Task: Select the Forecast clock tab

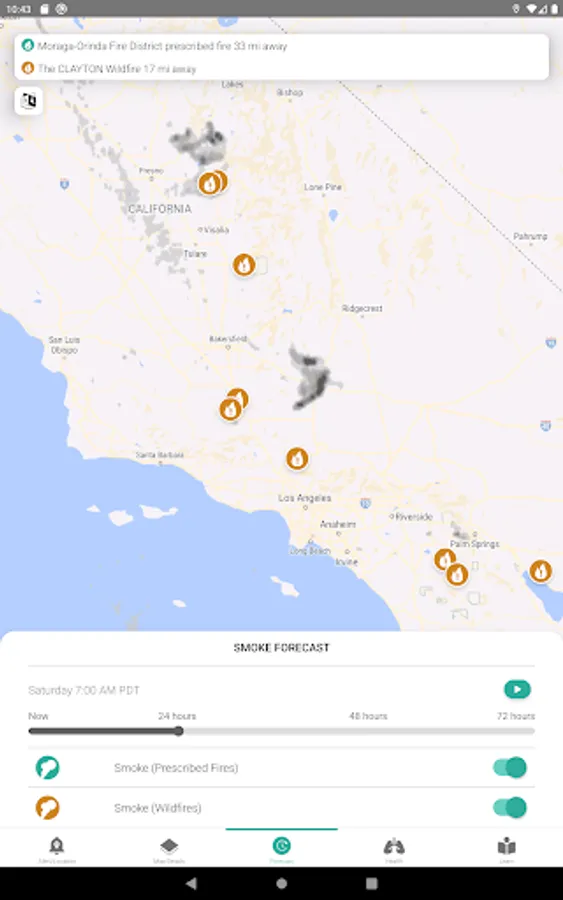Action: (x=281, y=848)
